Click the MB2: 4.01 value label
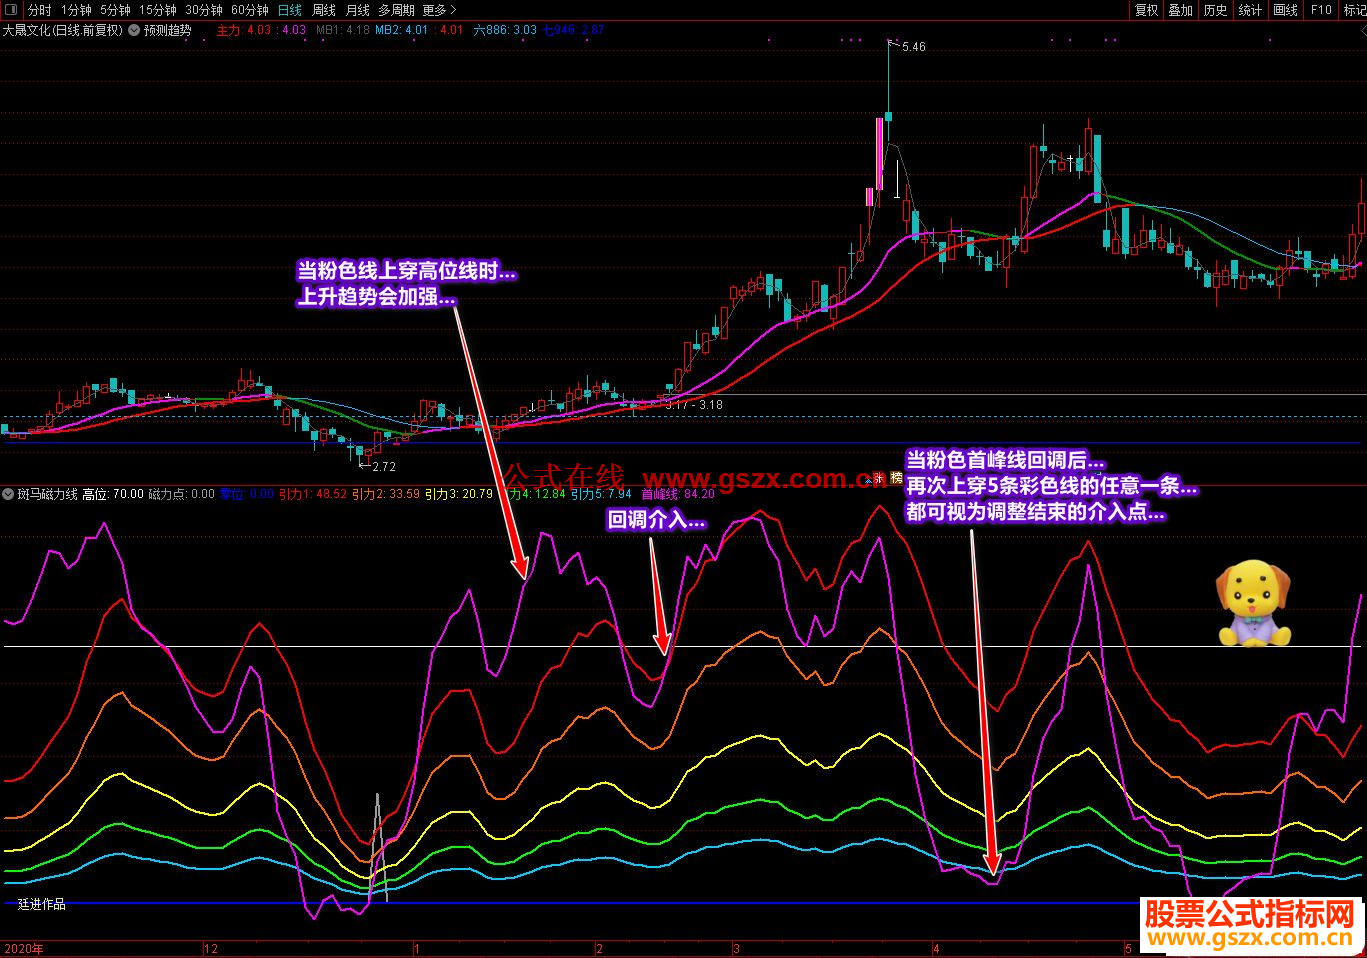Image resolution: width=1367 pixels, height=958 pixels. pos(402,30)
